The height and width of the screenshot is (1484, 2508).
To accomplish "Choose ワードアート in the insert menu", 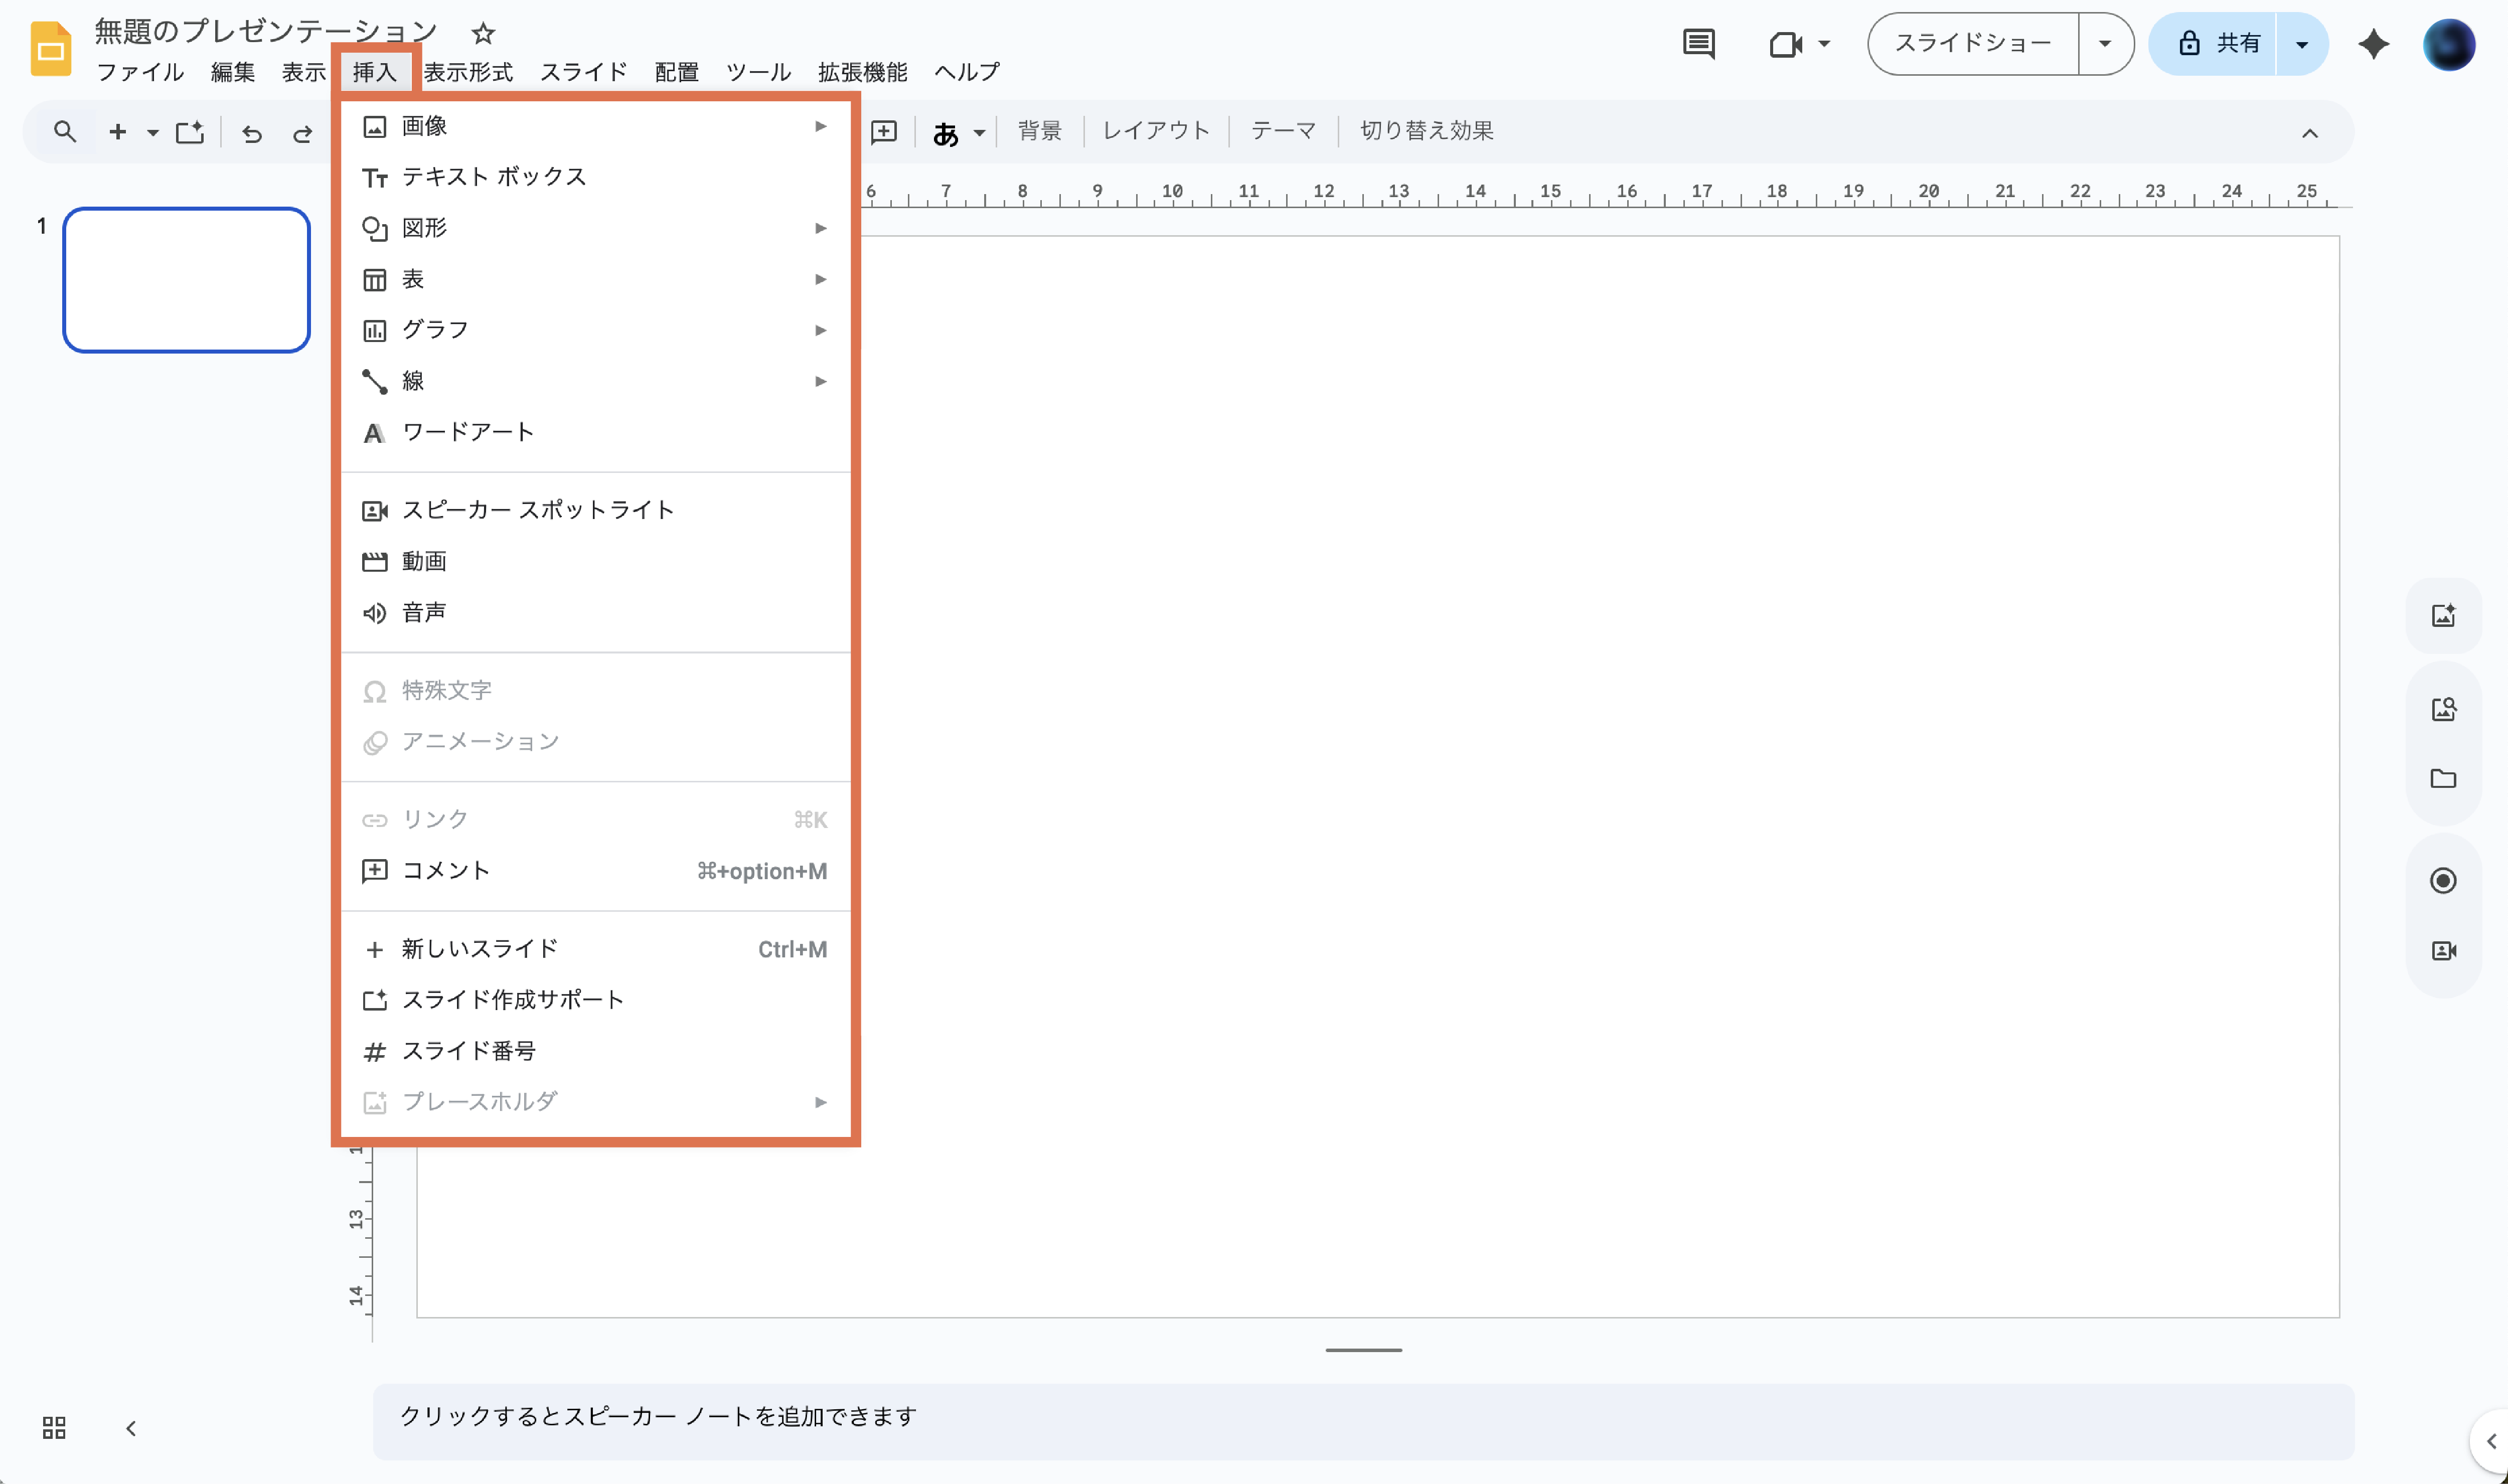I will tap(468, 432).
